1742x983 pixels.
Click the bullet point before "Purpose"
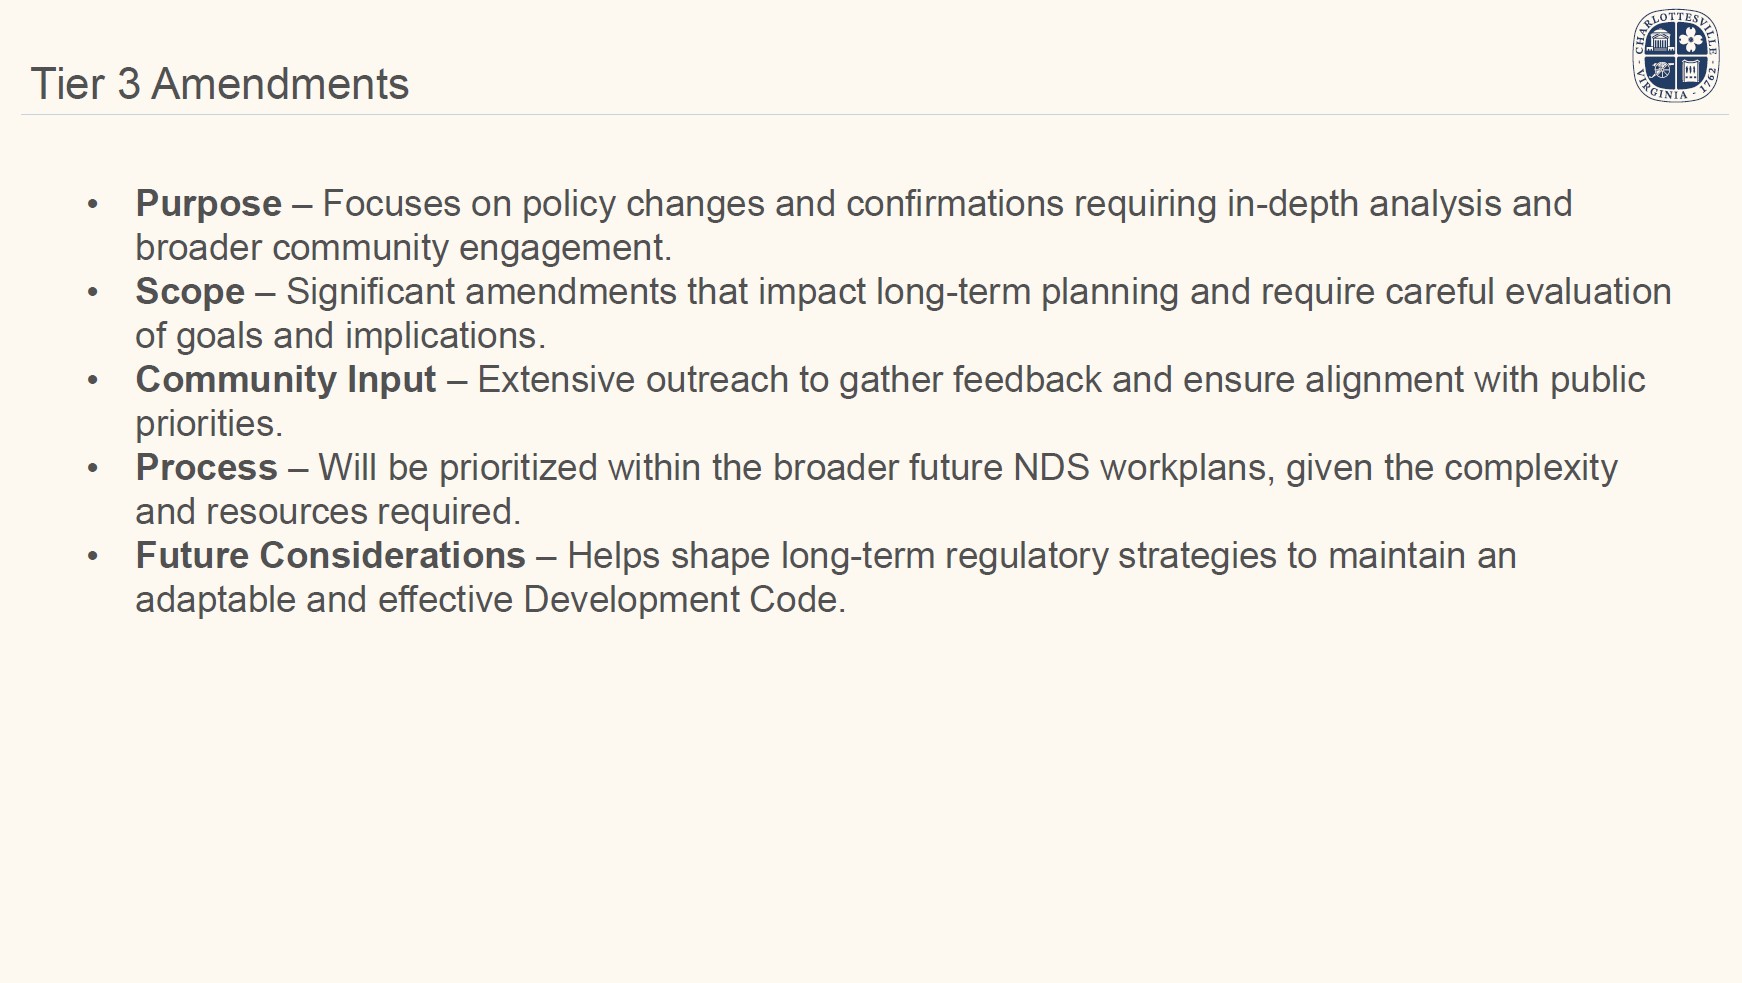coord(93,205)
